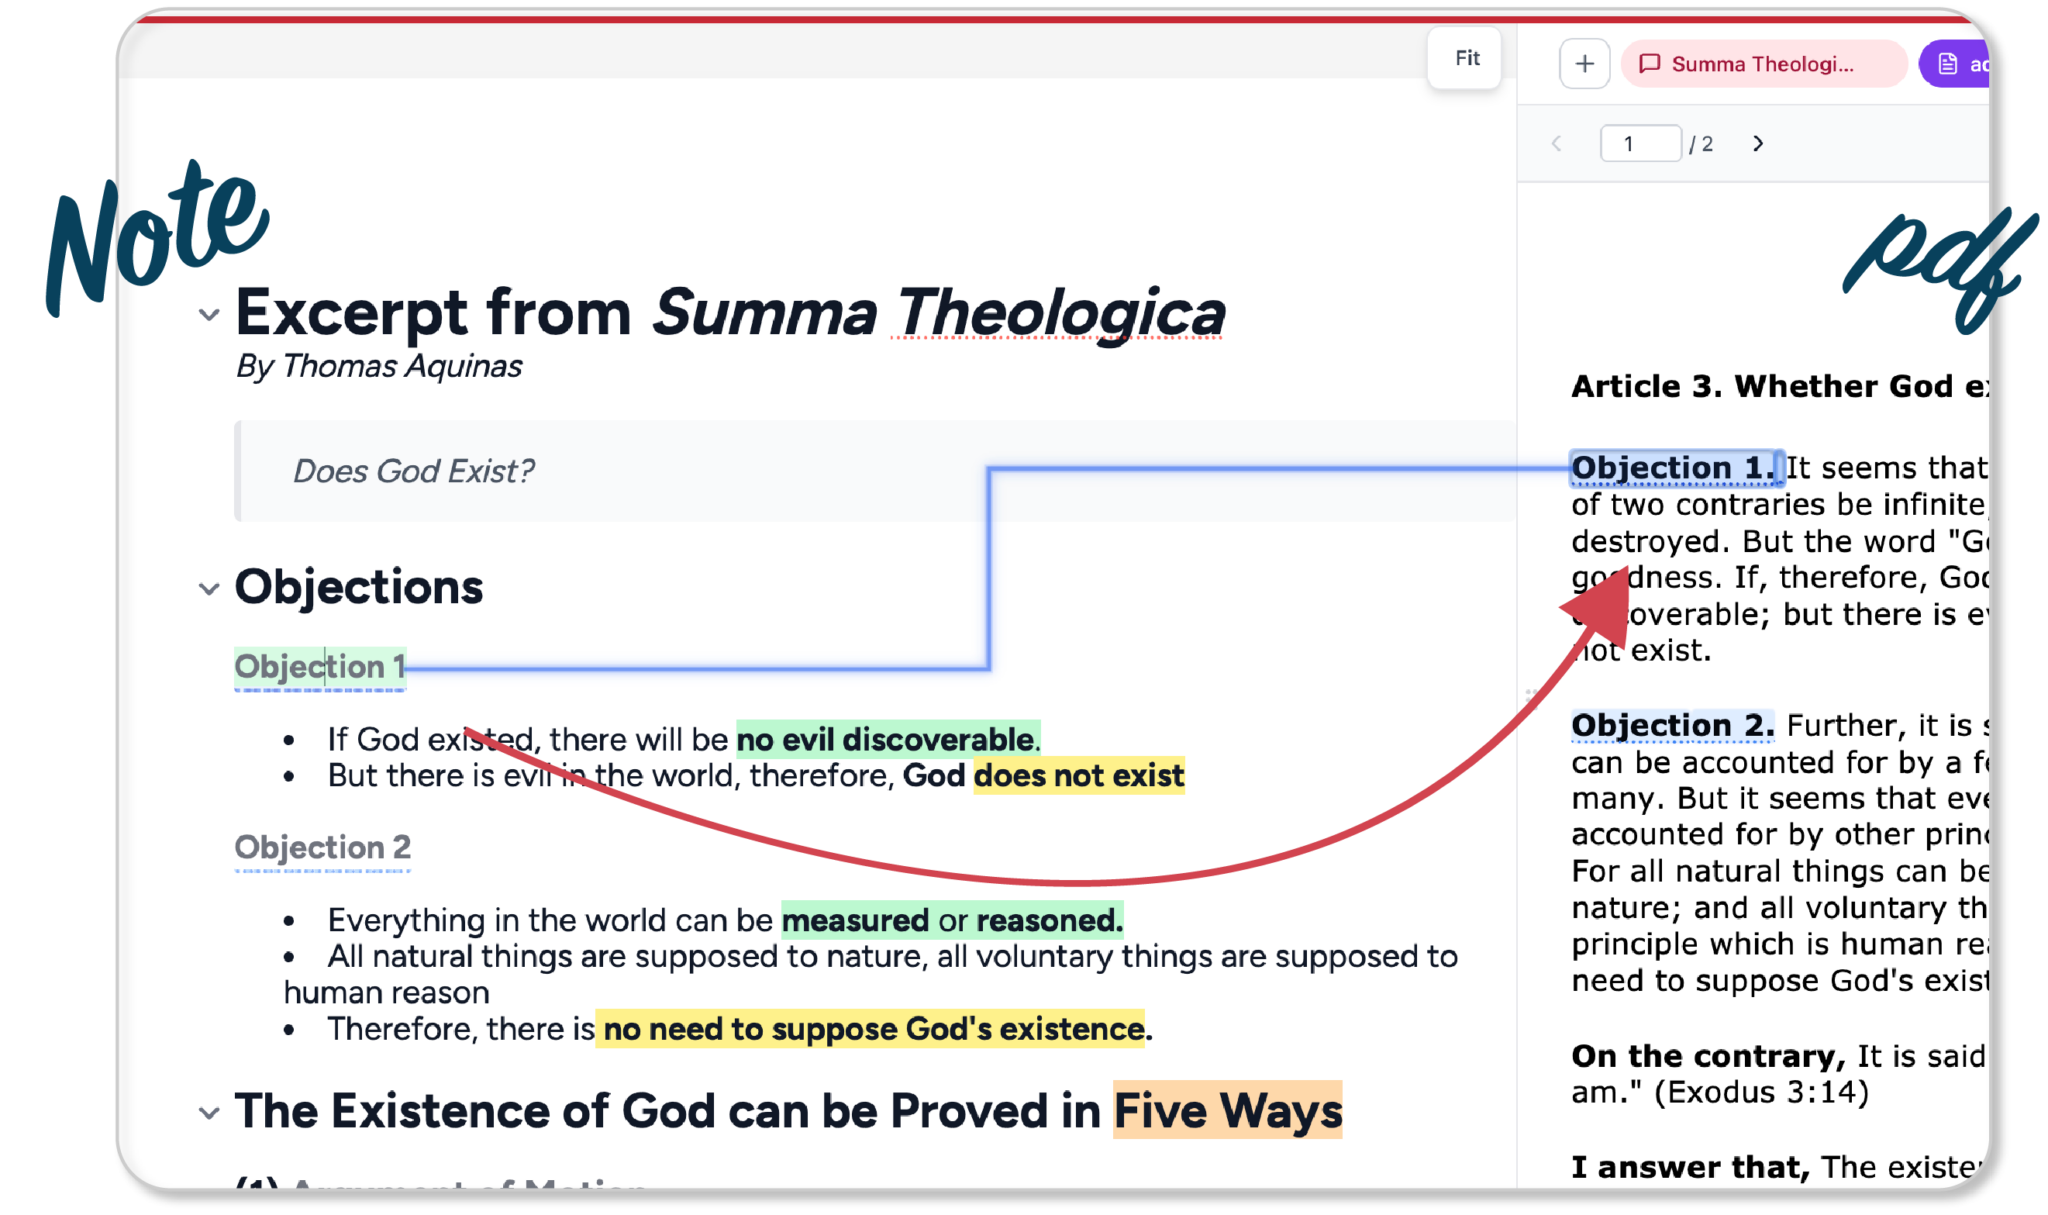Open the Objection 2 link in note
This screenshot has height=1215, width=2048.
coord(323,848)
